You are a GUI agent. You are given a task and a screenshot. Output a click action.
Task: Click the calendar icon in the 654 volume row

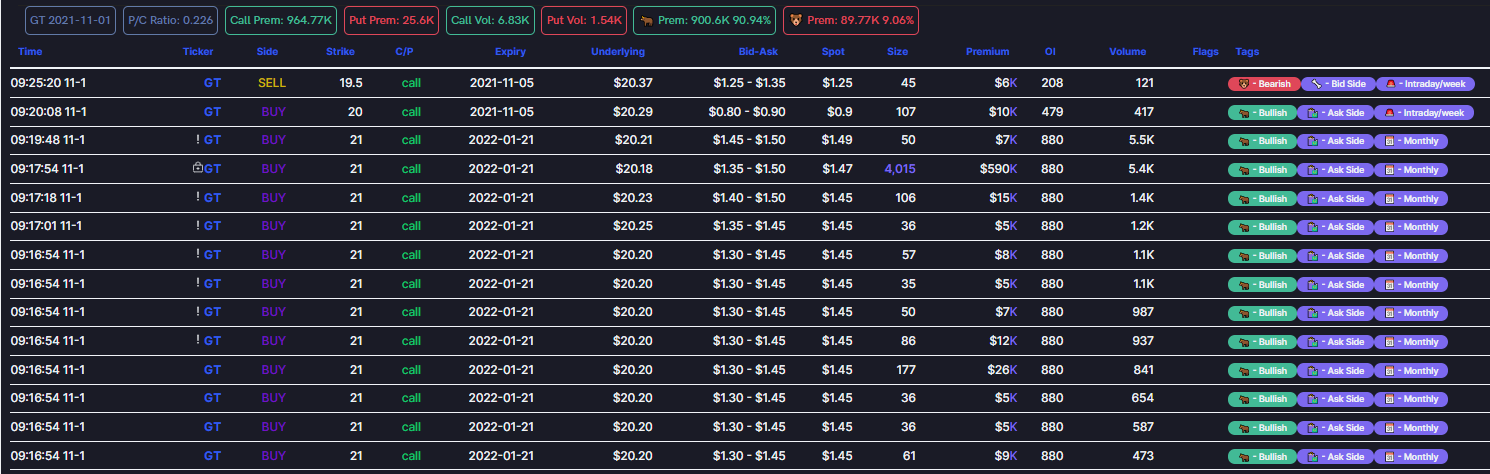[1387, 399]
